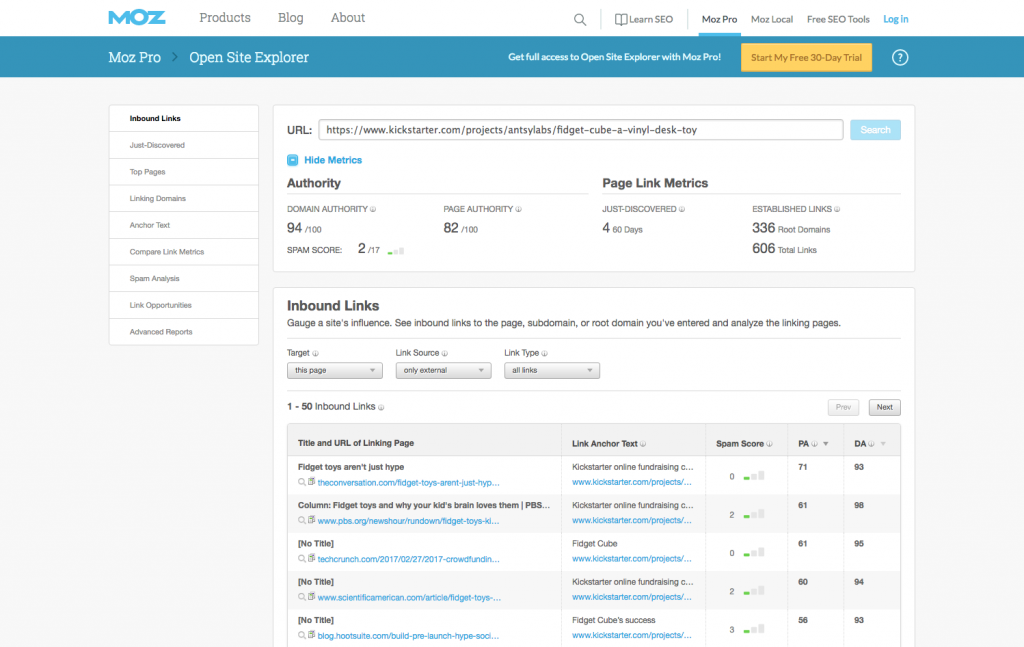This screenshot has height=647, width=1024.
Task: Open the Products menu
Action: 225,18
